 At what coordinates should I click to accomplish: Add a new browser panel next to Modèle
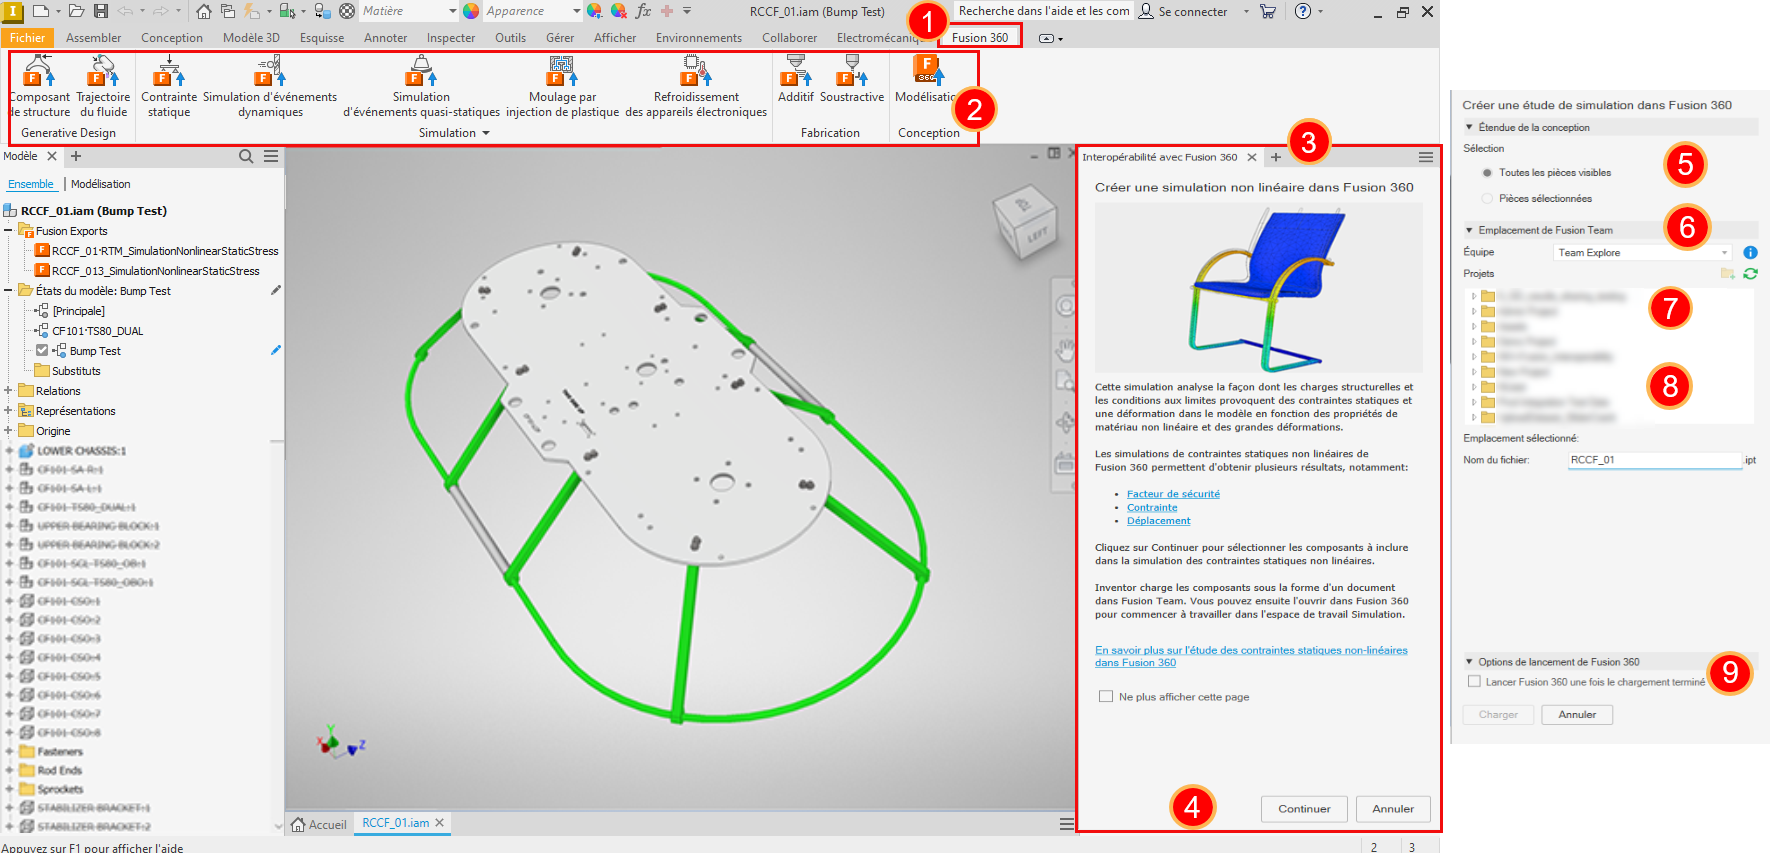[76, 156]
